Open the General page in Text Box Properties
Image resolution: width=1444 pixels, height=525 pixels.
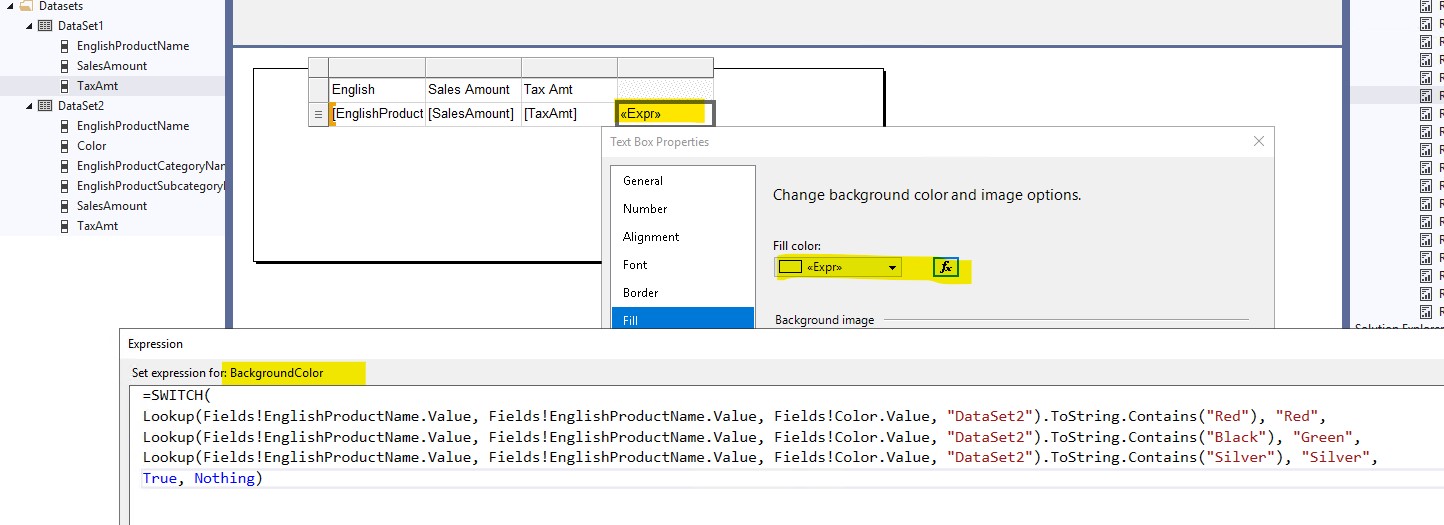point(683,181)
